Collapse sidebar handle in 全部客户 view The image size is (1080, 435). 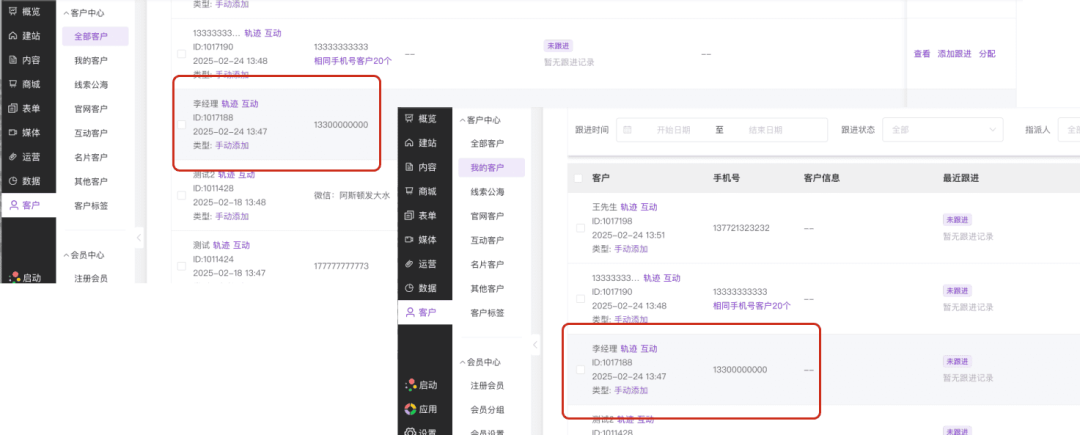(138, 237)
